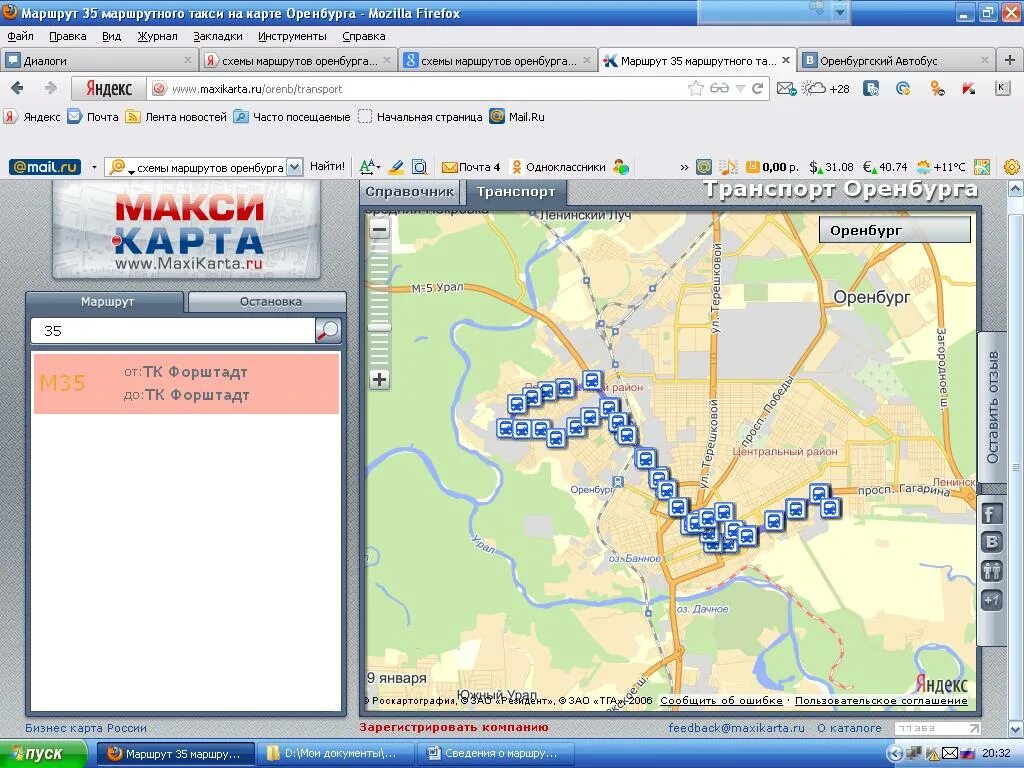Click the Сообщить об ошибке link
The width and height of the screenshot is (1024, 768).
click(x=721, y=700)
